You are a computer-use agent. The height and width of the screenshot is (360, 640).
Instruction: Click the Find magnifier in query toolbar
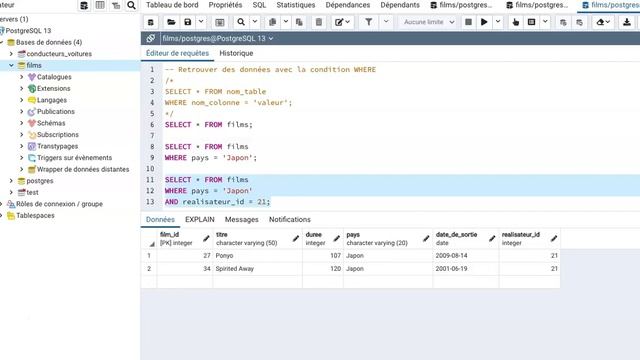coord(241,22)
